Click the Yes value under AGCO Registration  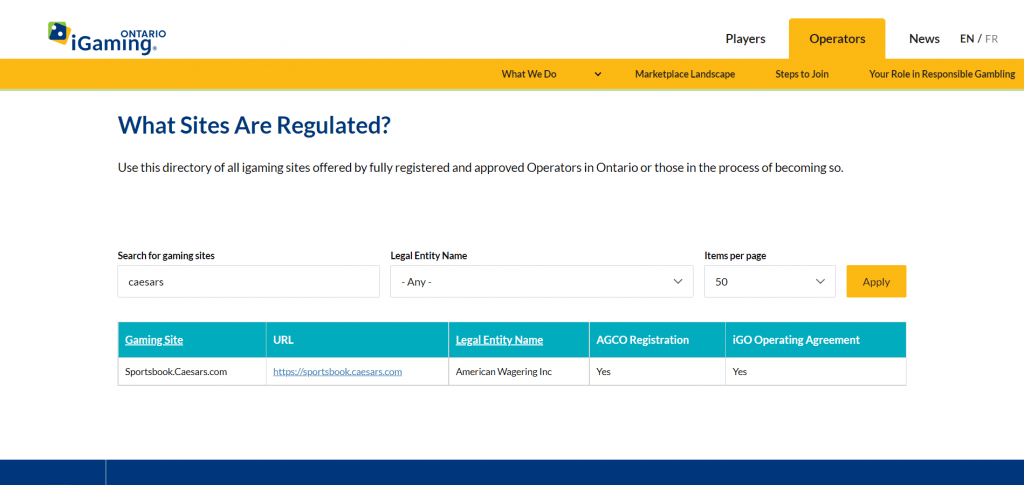pos(603,371)
